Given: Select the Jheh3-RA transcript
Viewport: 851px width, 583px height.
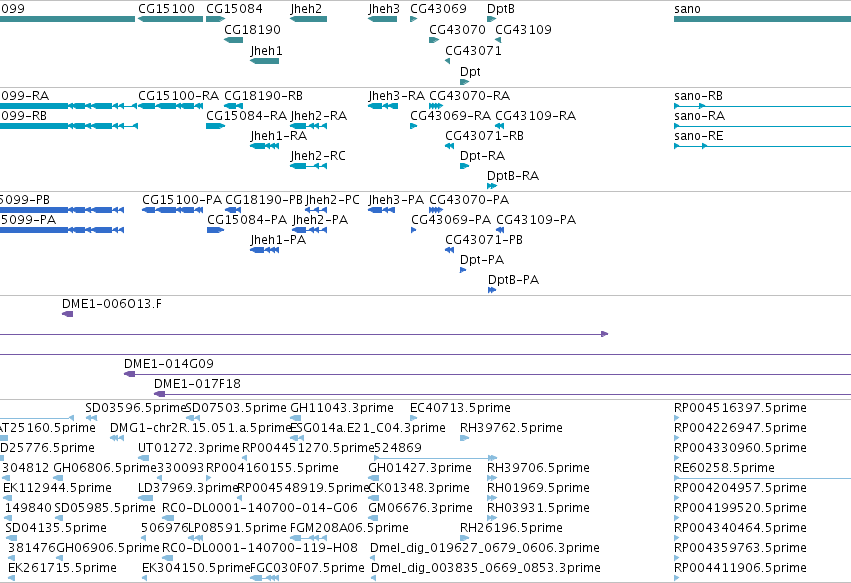Looking at the screenshot, I should (382, 106).
